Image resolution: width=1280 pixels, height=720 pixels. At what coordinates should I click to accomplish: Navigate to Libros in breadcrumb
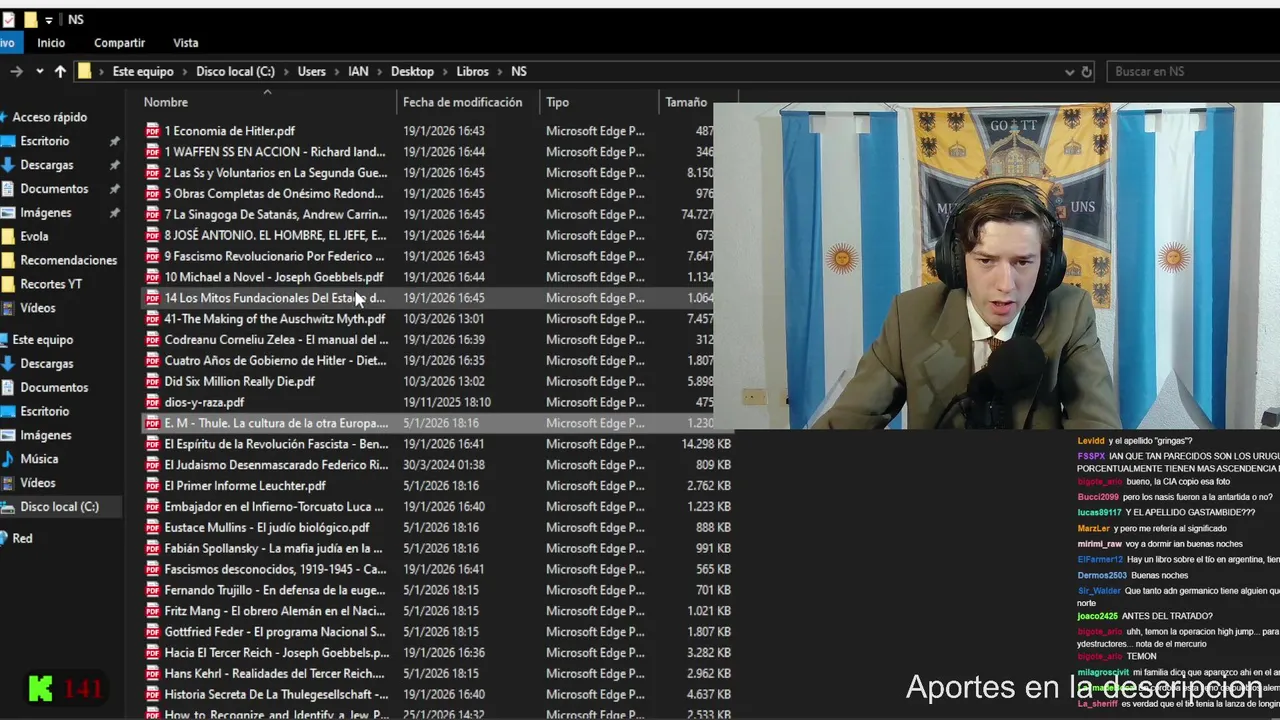[473, 72]
